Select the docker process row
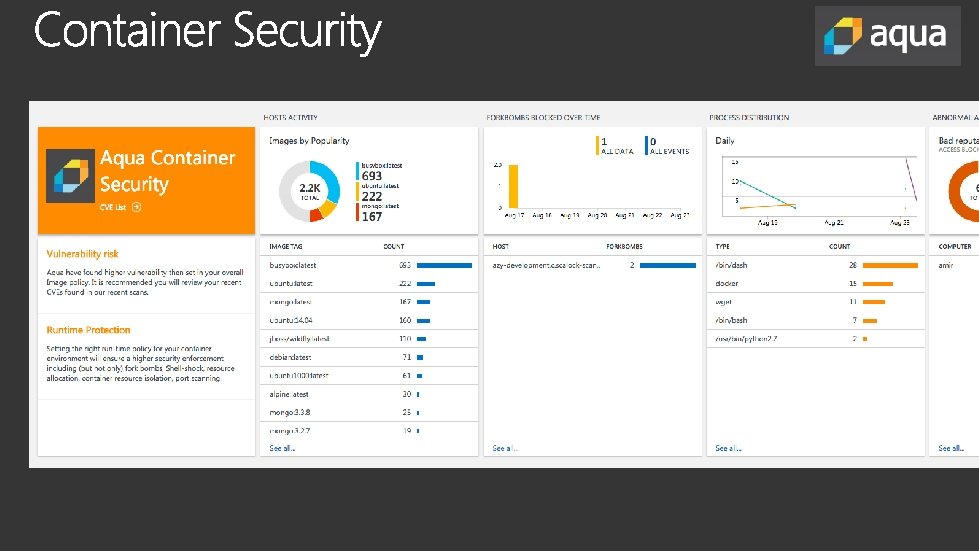 (x=815, y=283)
